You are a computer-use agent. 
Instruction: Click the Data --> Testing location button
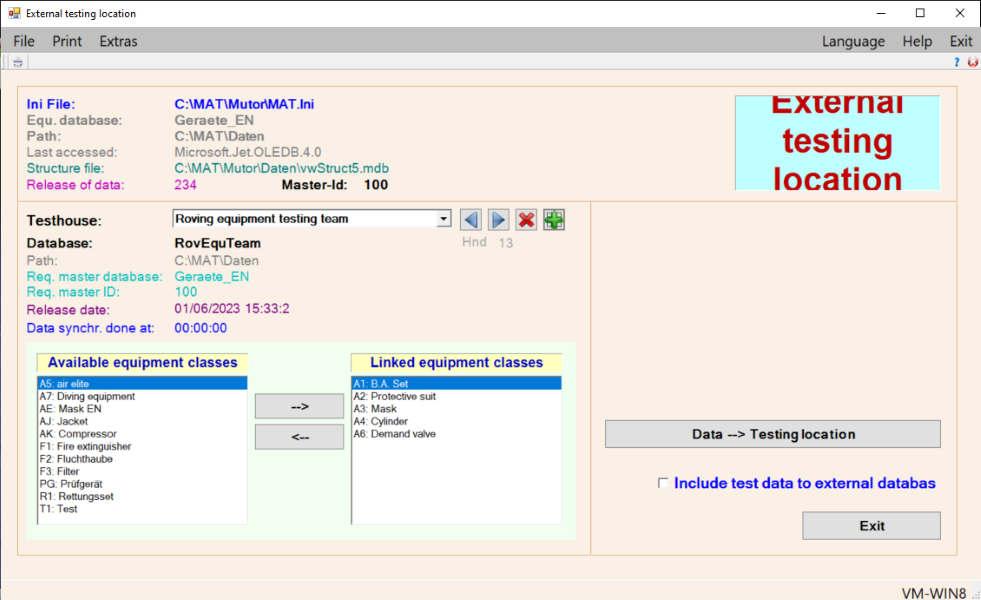tap(772, 434)
